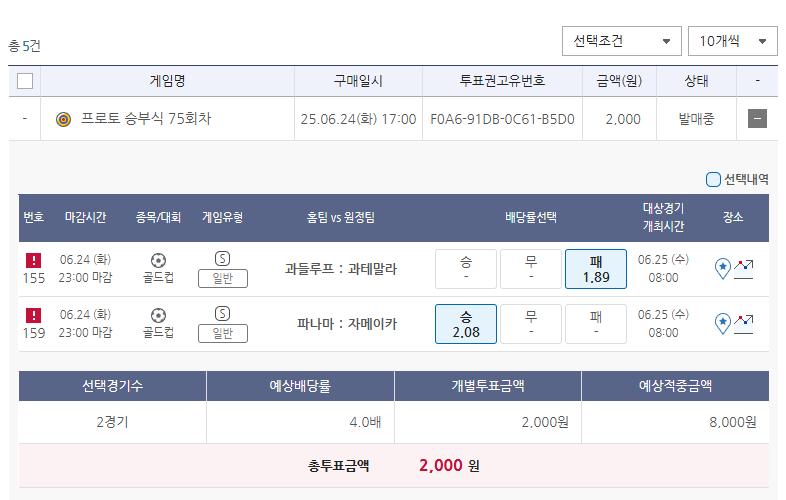Viewport: 786px width, 500px height.
Task: Click the 구매일시 column header
Action: pyautogui.click(x=358, y=81)
